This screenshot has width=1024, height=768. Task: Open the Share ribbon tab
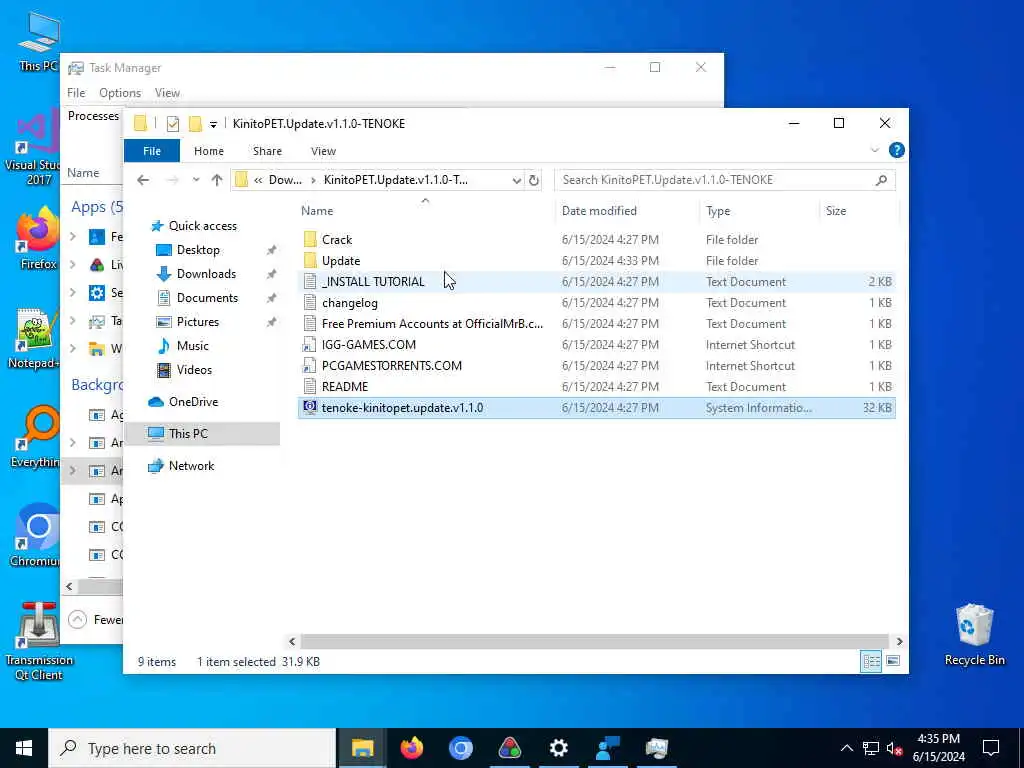coord(267,151)
